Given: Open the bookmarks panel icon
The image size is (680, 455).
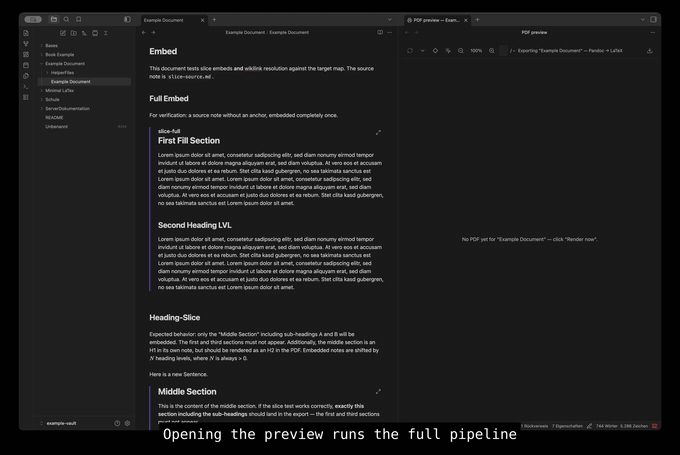Looking at the screenshot, I should coord(78,20).
